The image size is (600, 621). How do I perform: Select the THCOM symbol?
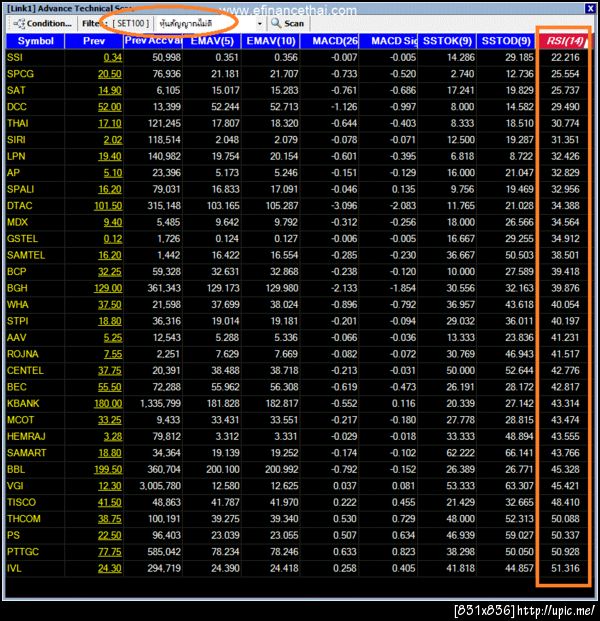coord(24,519)
